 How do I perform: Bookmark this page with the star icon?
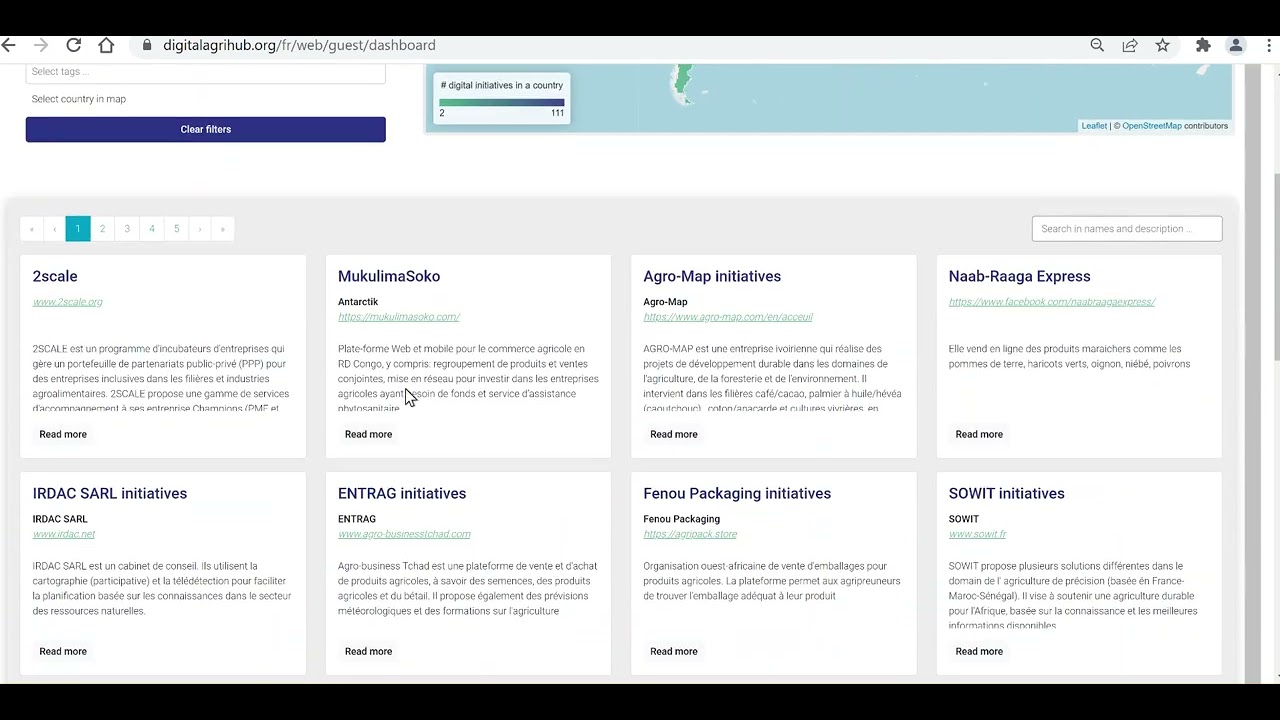tap(1162, 45)
